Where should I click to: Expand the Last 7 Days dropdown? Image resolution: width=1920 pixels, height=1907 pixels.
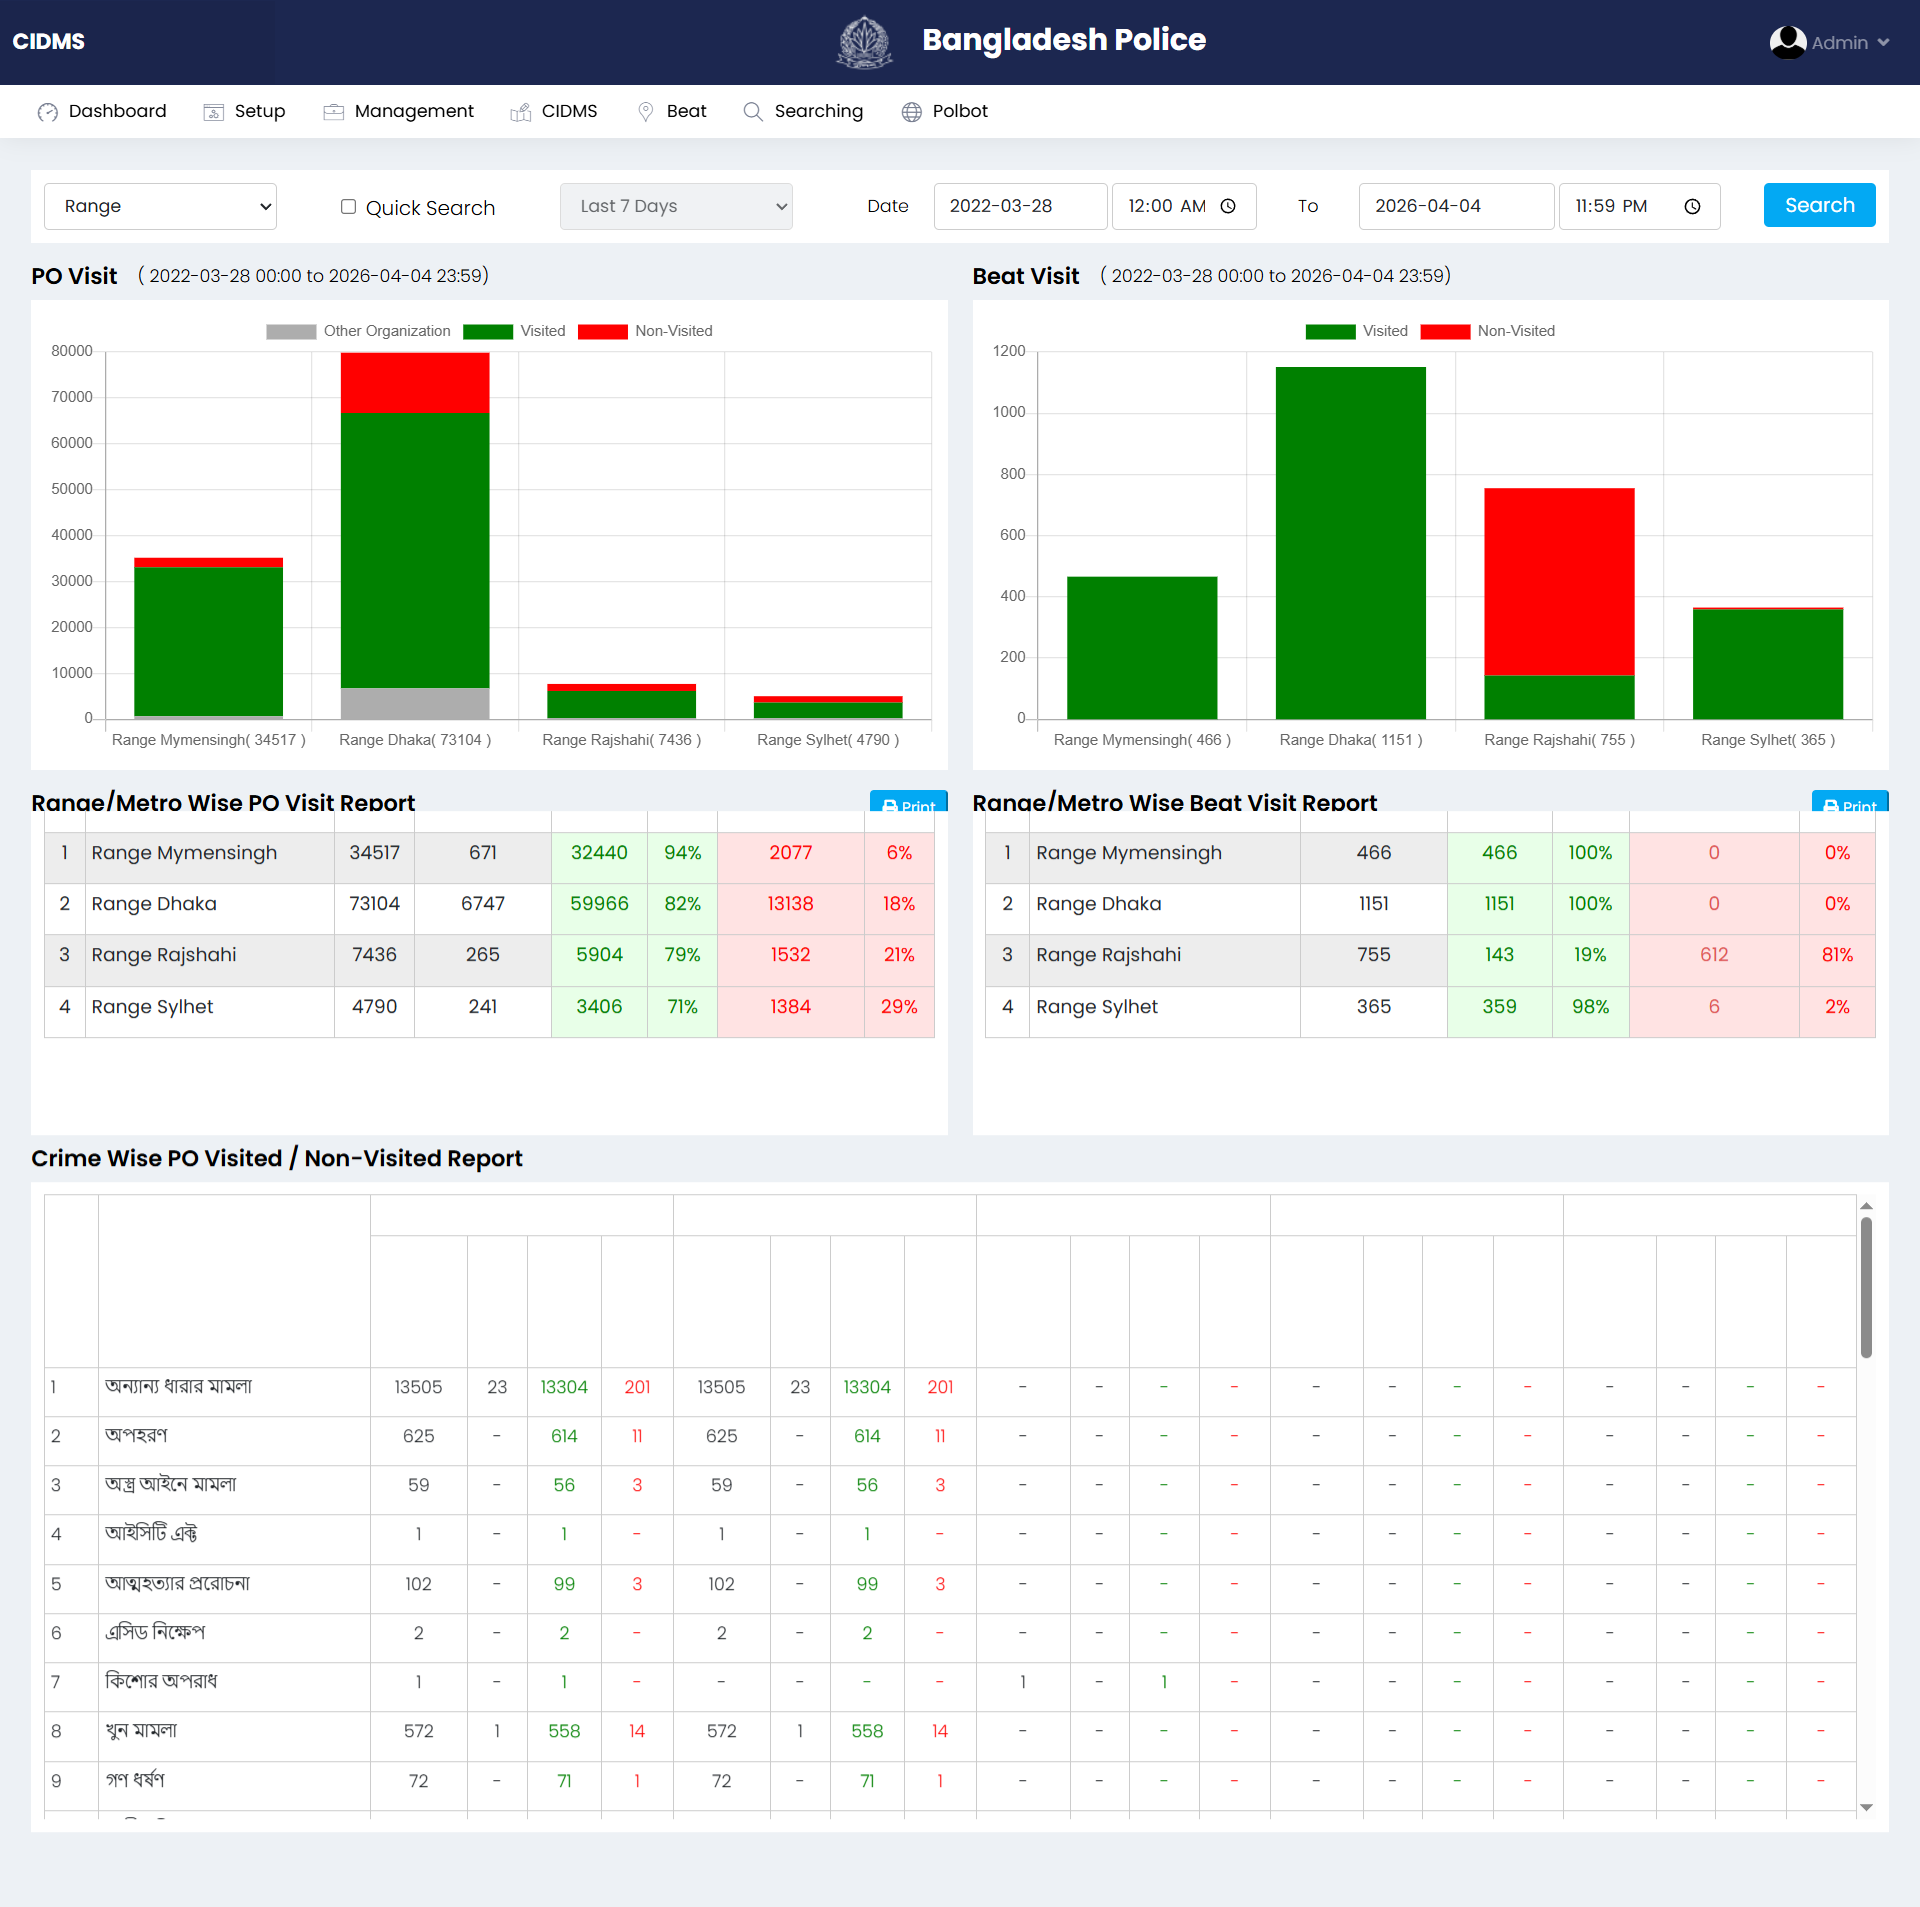pos(676,206)
